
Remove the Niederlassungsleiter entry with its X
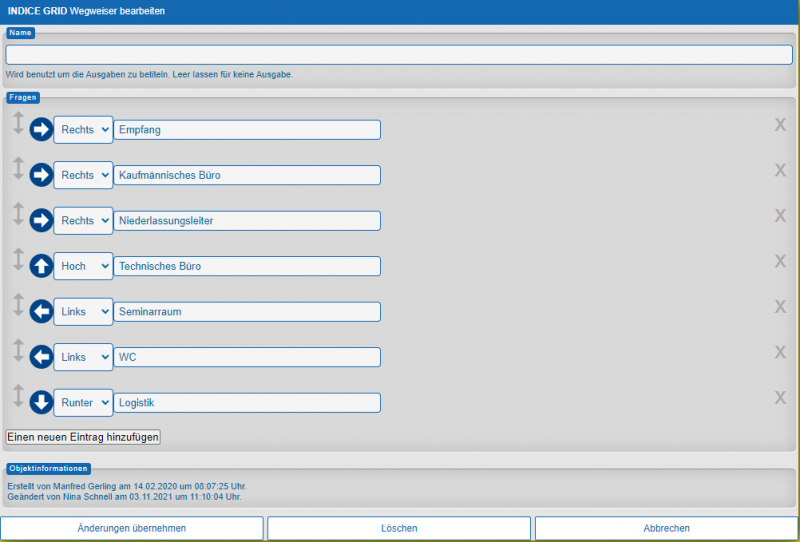780,215
